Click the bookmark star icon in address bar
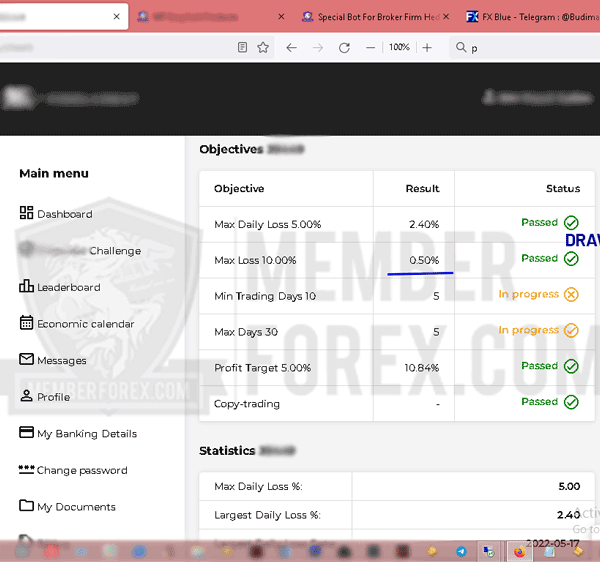This screenshot has width=600, height=562. [263, 47]
